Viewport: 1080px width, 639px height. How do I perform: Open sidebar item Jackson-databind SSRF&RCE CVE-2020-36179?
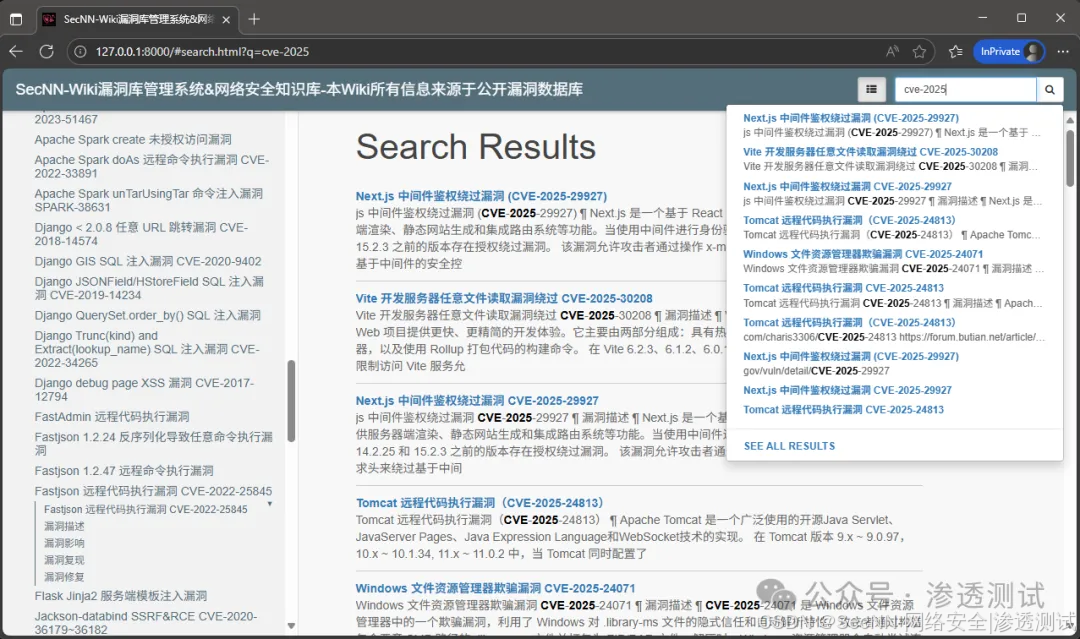tap(146, 622)
